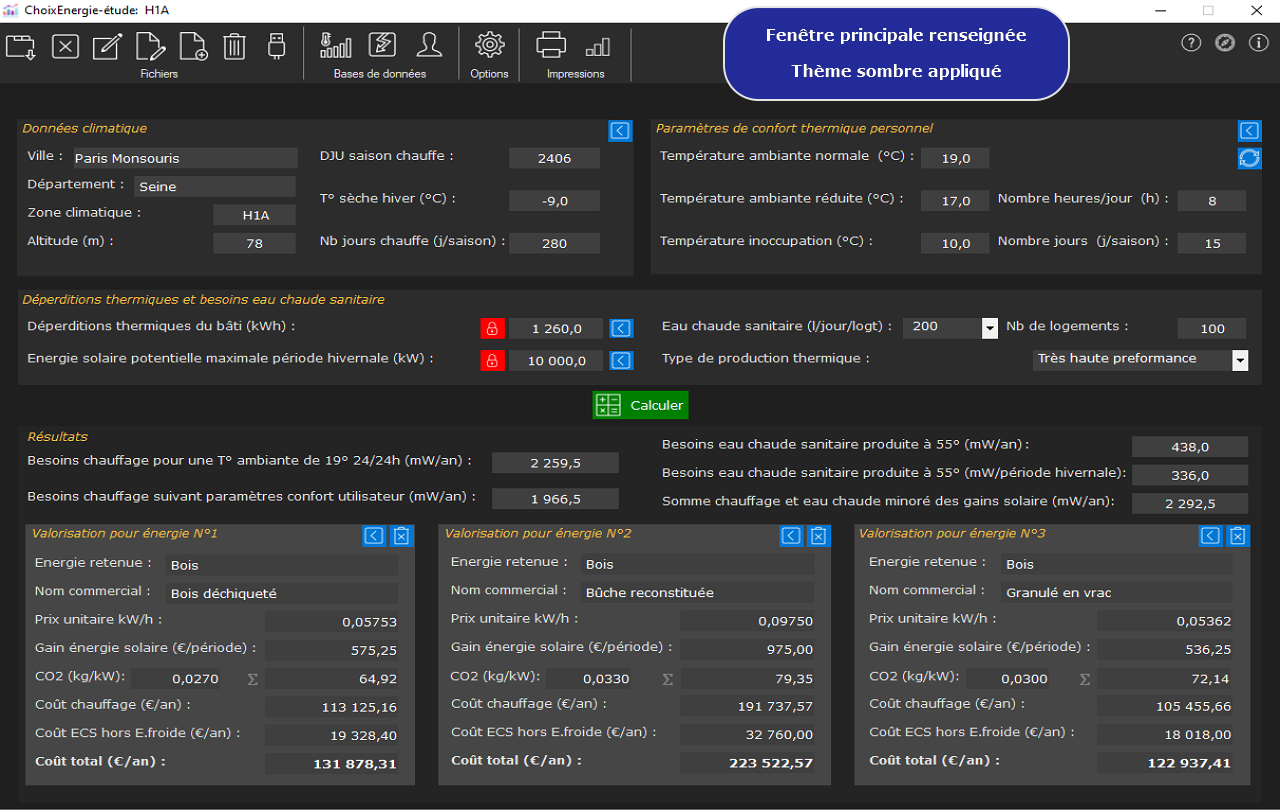Viewport: 1280px width, 810px height.
Task: Click Coût total value 122 937,41
Action: (x=1165, y=763)
